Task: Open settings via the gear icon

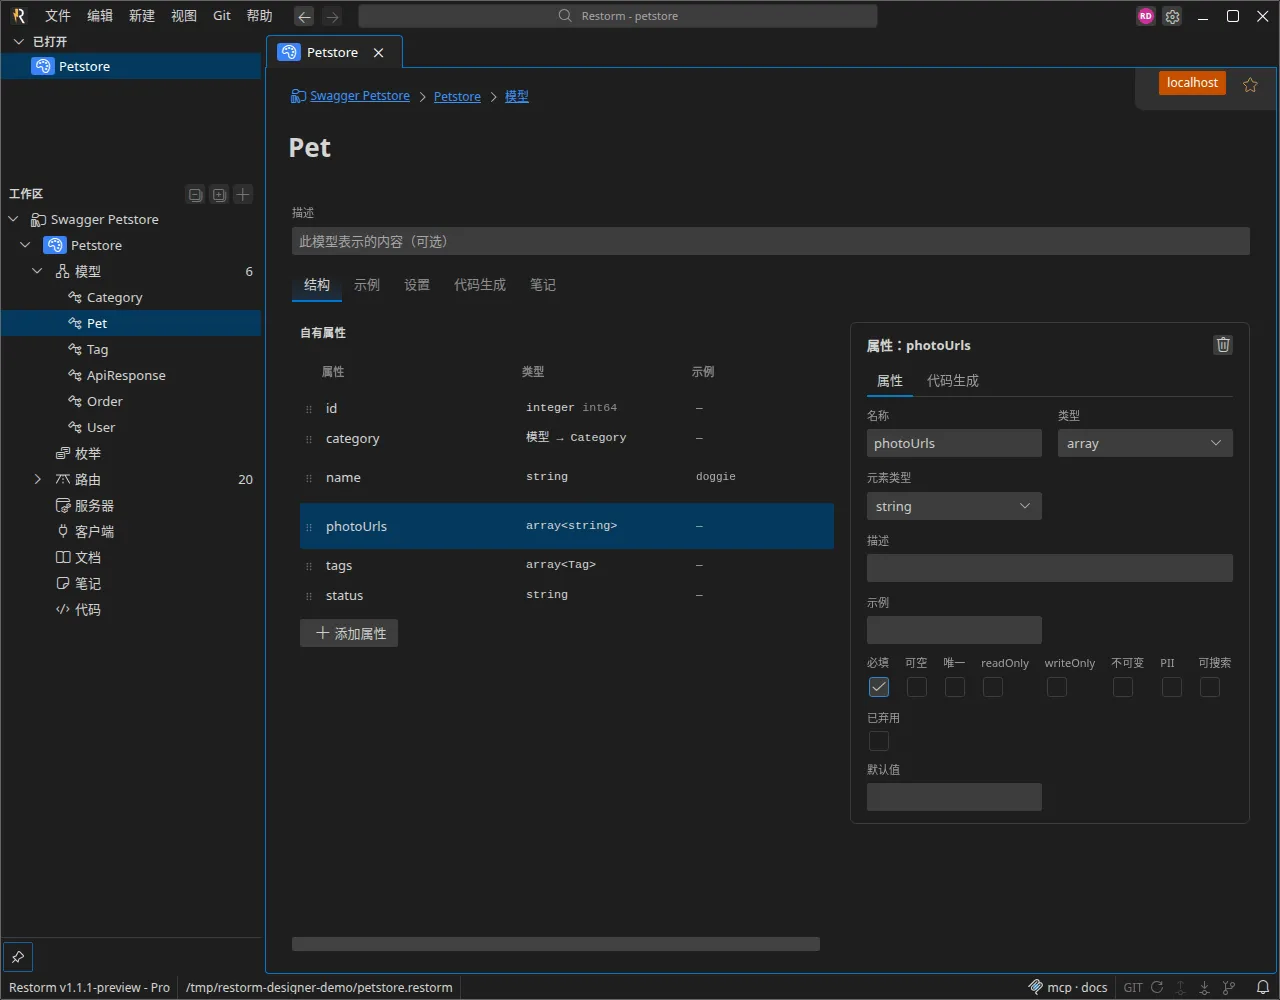Action: (1173, 16)
